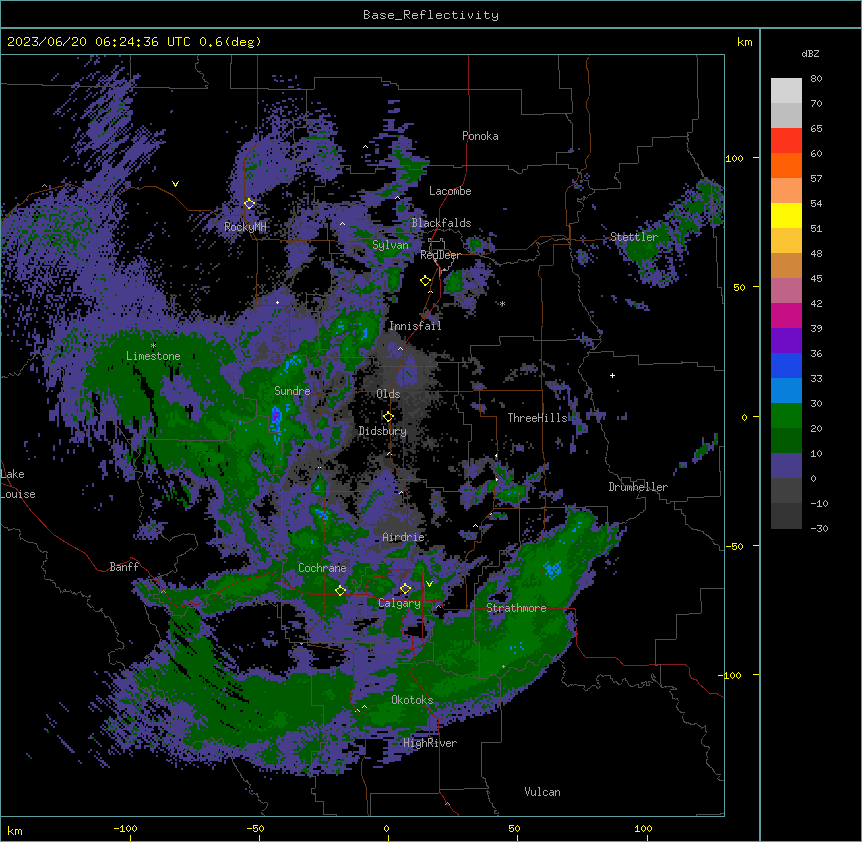
Task: Click the Sylvan town label
Action: pyautogui.click(x=390, y=245)
